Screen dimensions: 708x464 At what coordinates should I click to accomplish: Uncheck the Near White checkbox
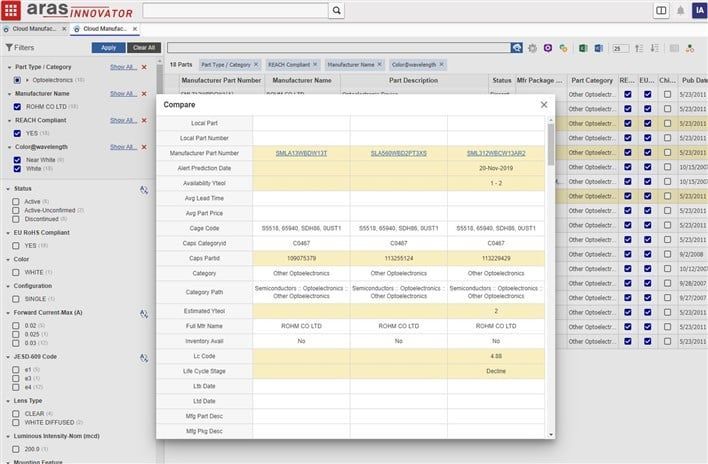tap(16, 160)
